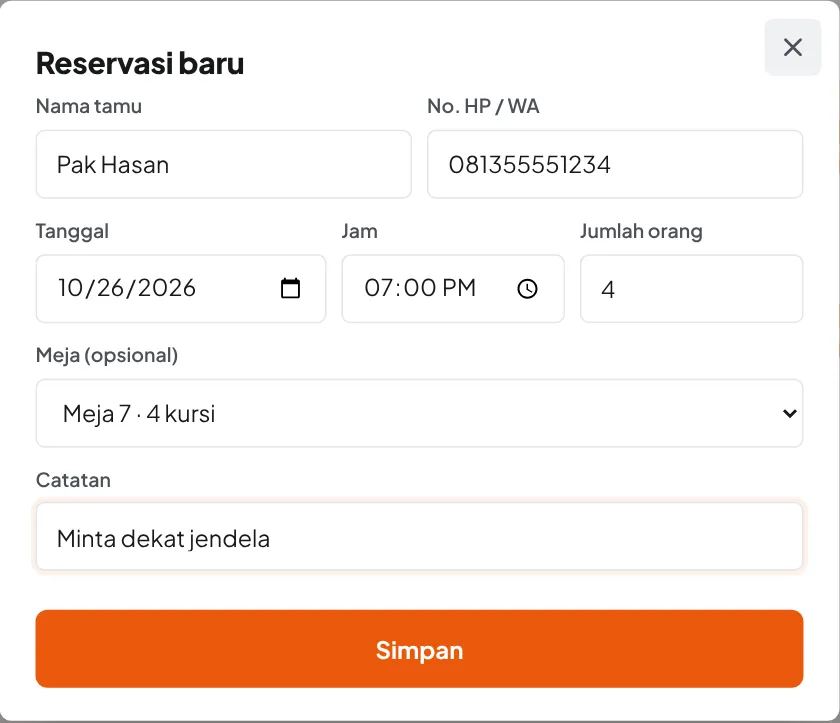Open the clock picker icon in Jam
This screenshot has height=723, width=840.
(527, 289)
